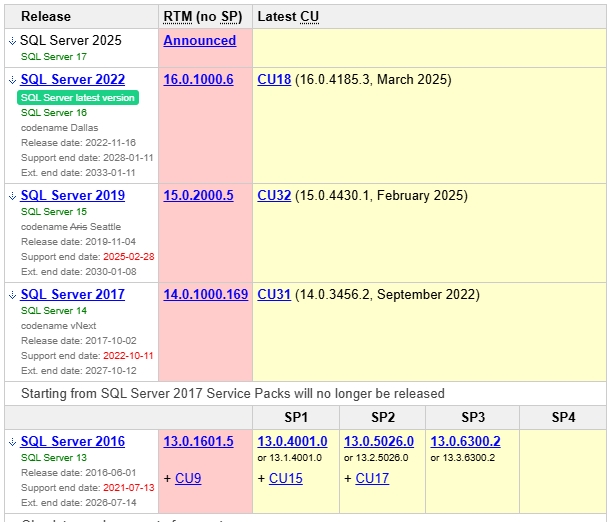
Task: Click the down-arrow icon beside SQL Server 2017
Action: 12,295
